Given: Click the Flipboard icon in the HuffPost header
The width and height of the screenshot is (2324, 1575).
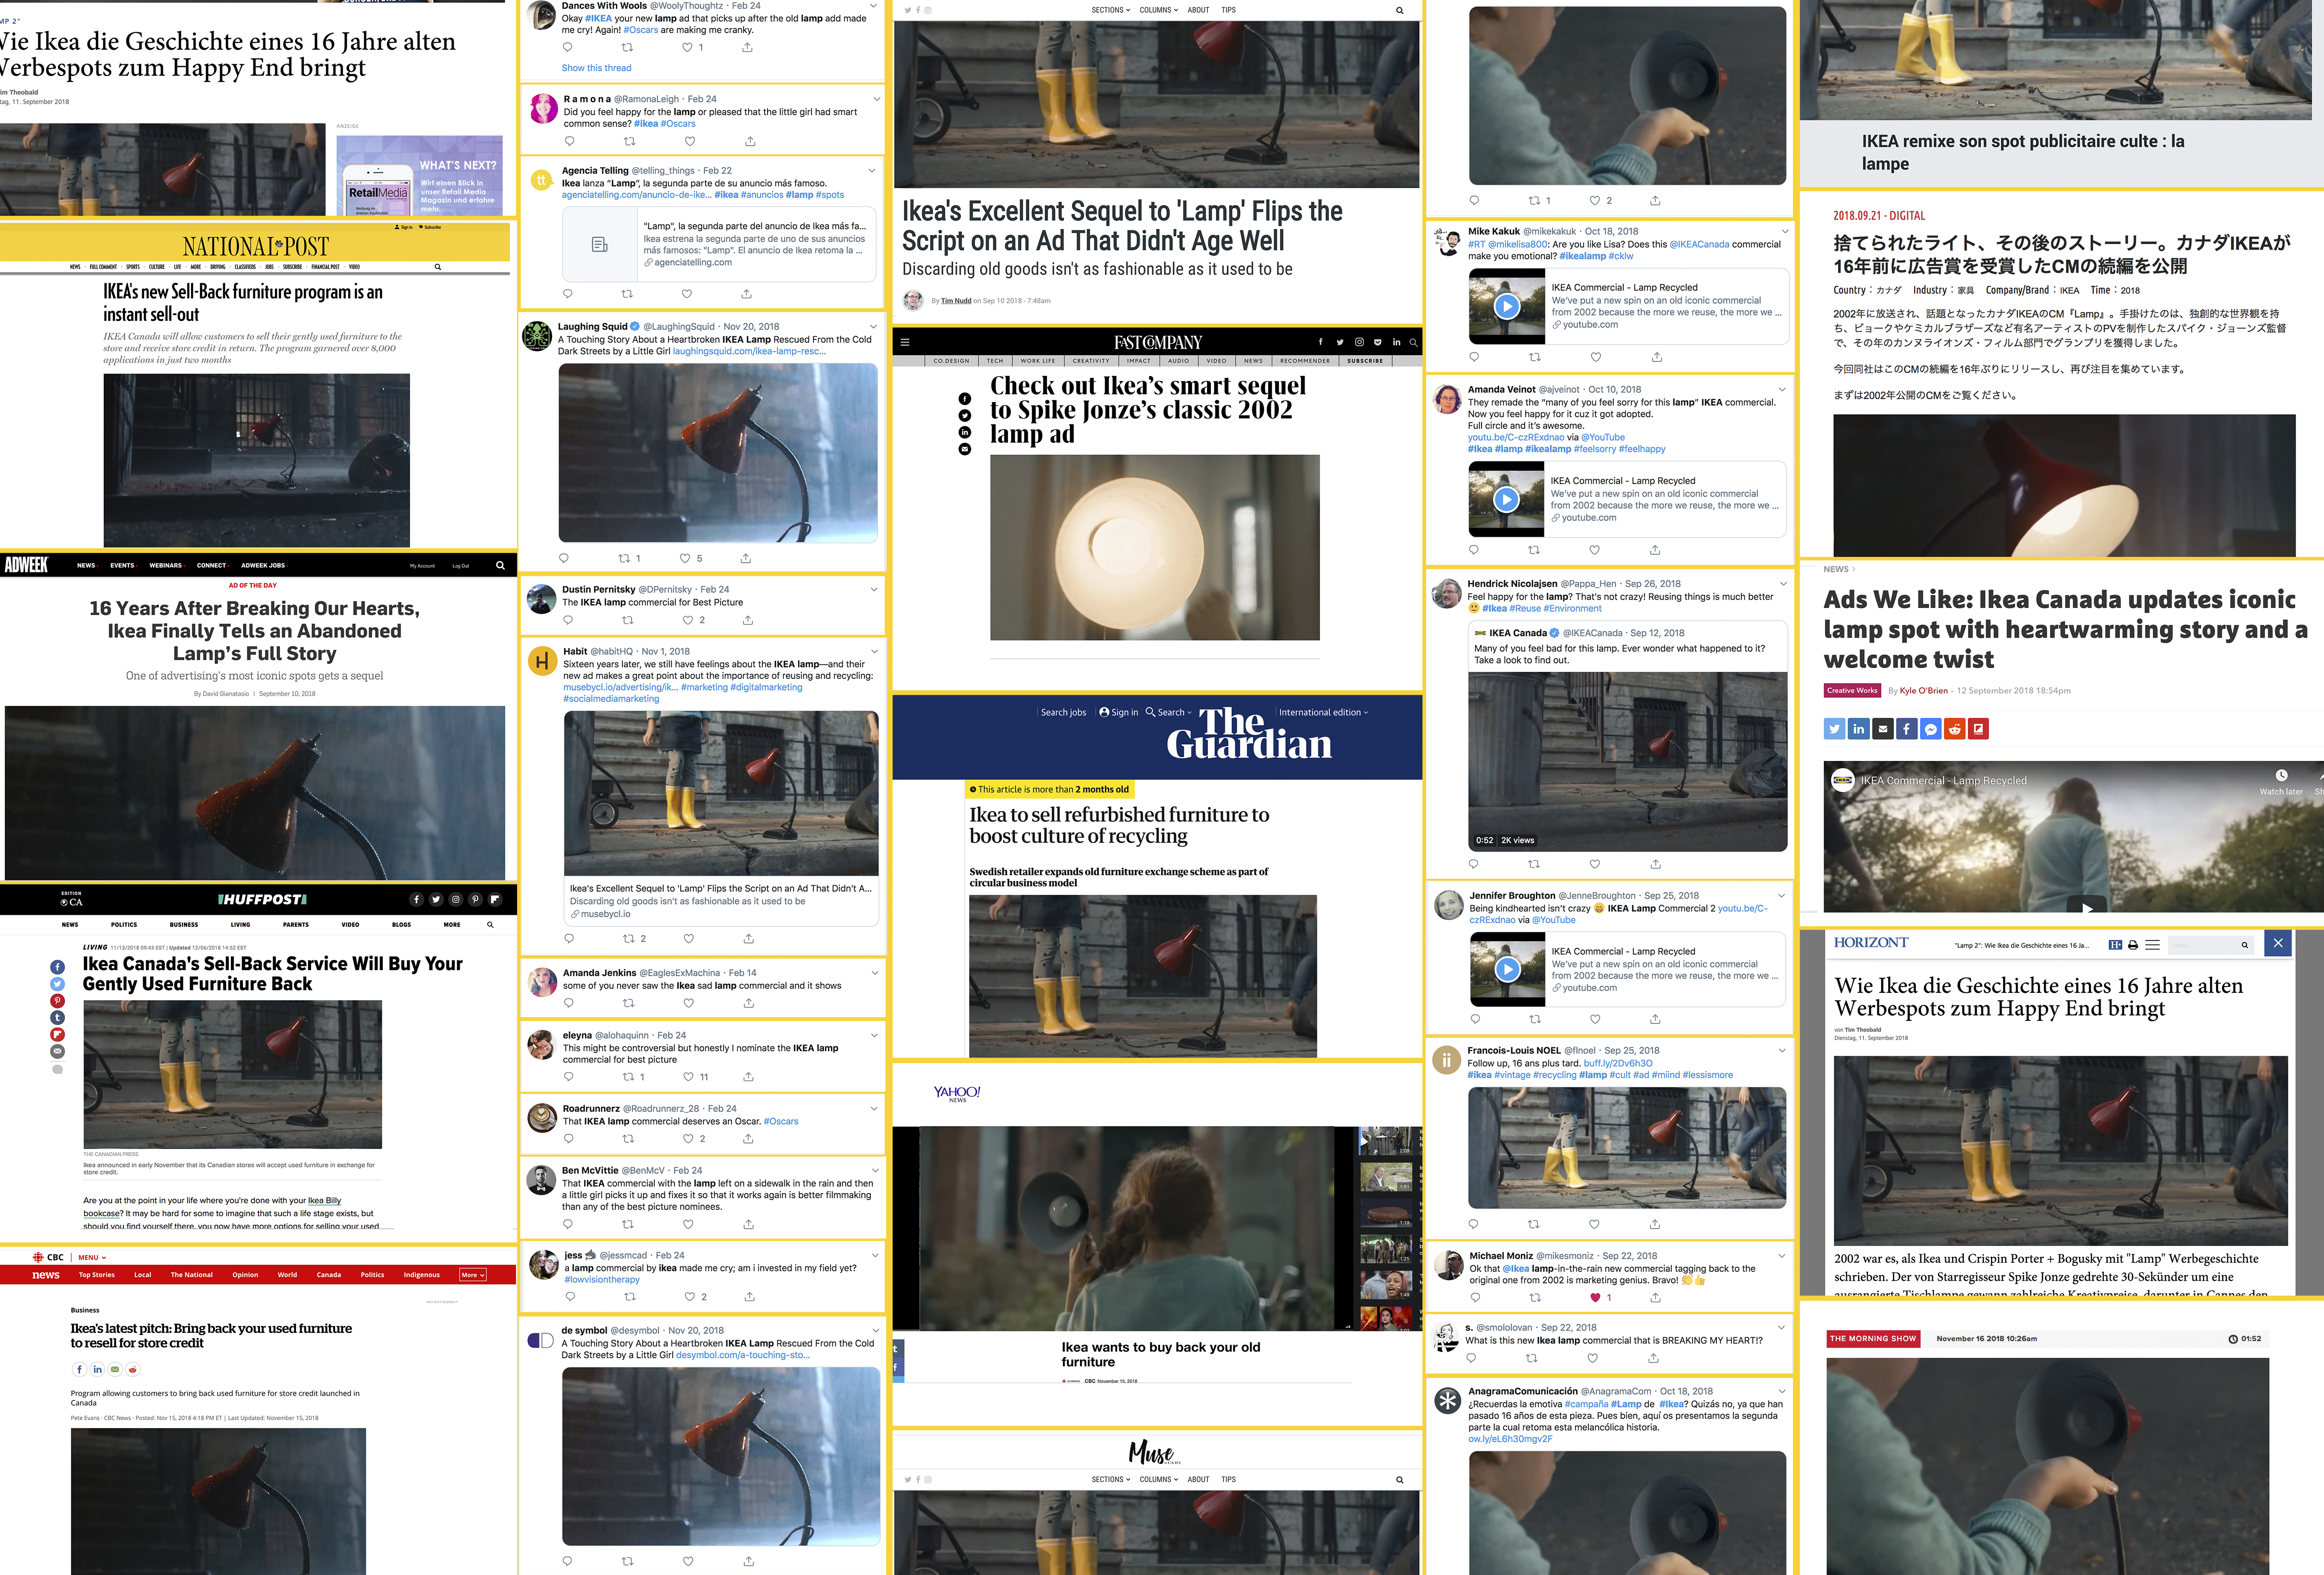Looking at the screenshot, I should pyautogui.click(x=494, y=899).
